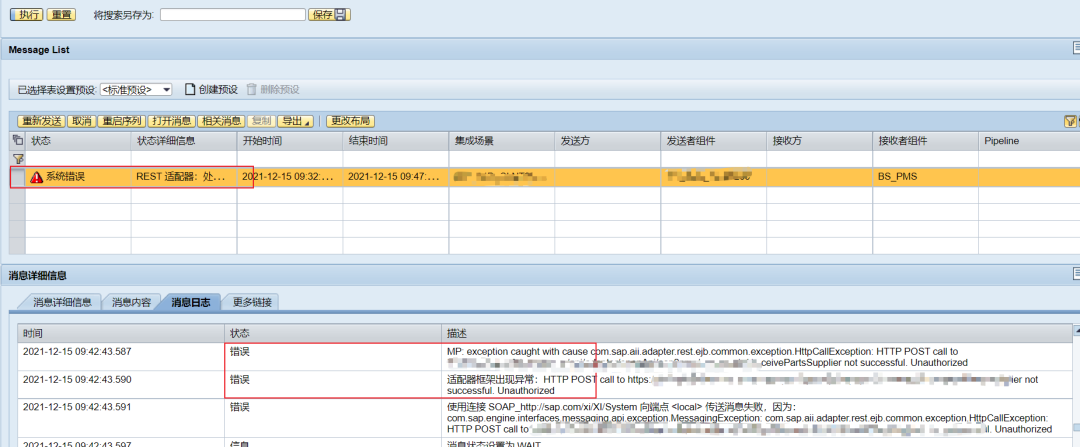The image size is (1080, 447).
Task: Expand the 导出 export dropdown
Action: point(295,121)
